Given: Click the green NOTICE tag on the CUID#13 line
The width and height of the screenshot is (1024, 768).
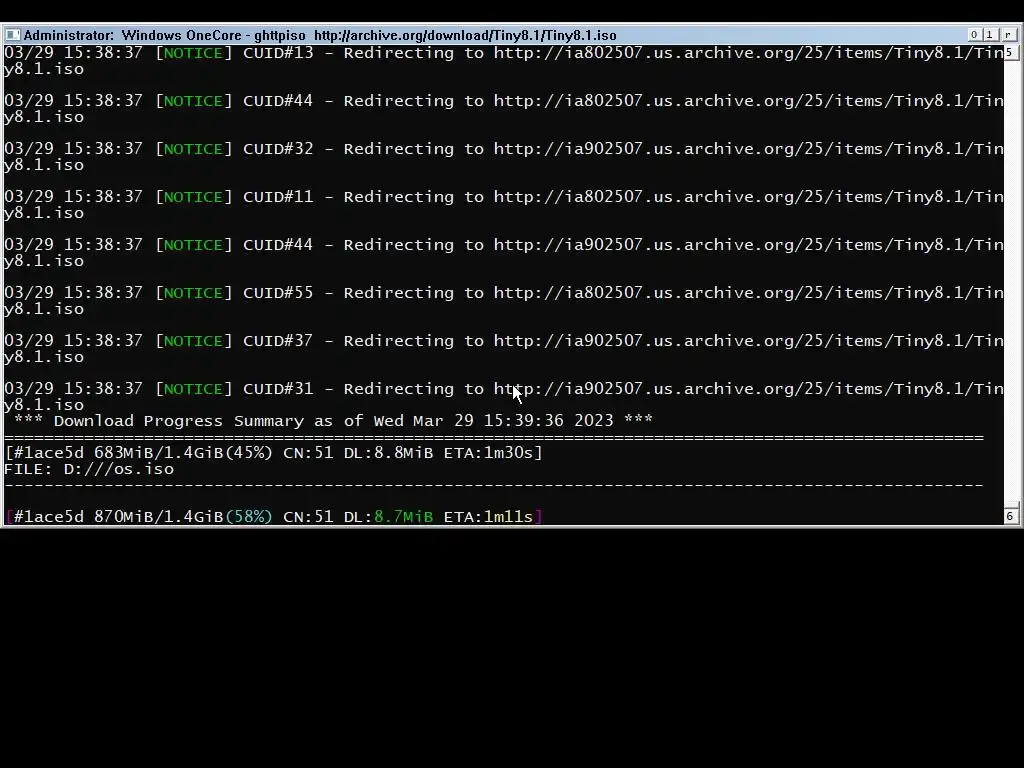Looking at the screenshot, I should click(x=193, y=53).
